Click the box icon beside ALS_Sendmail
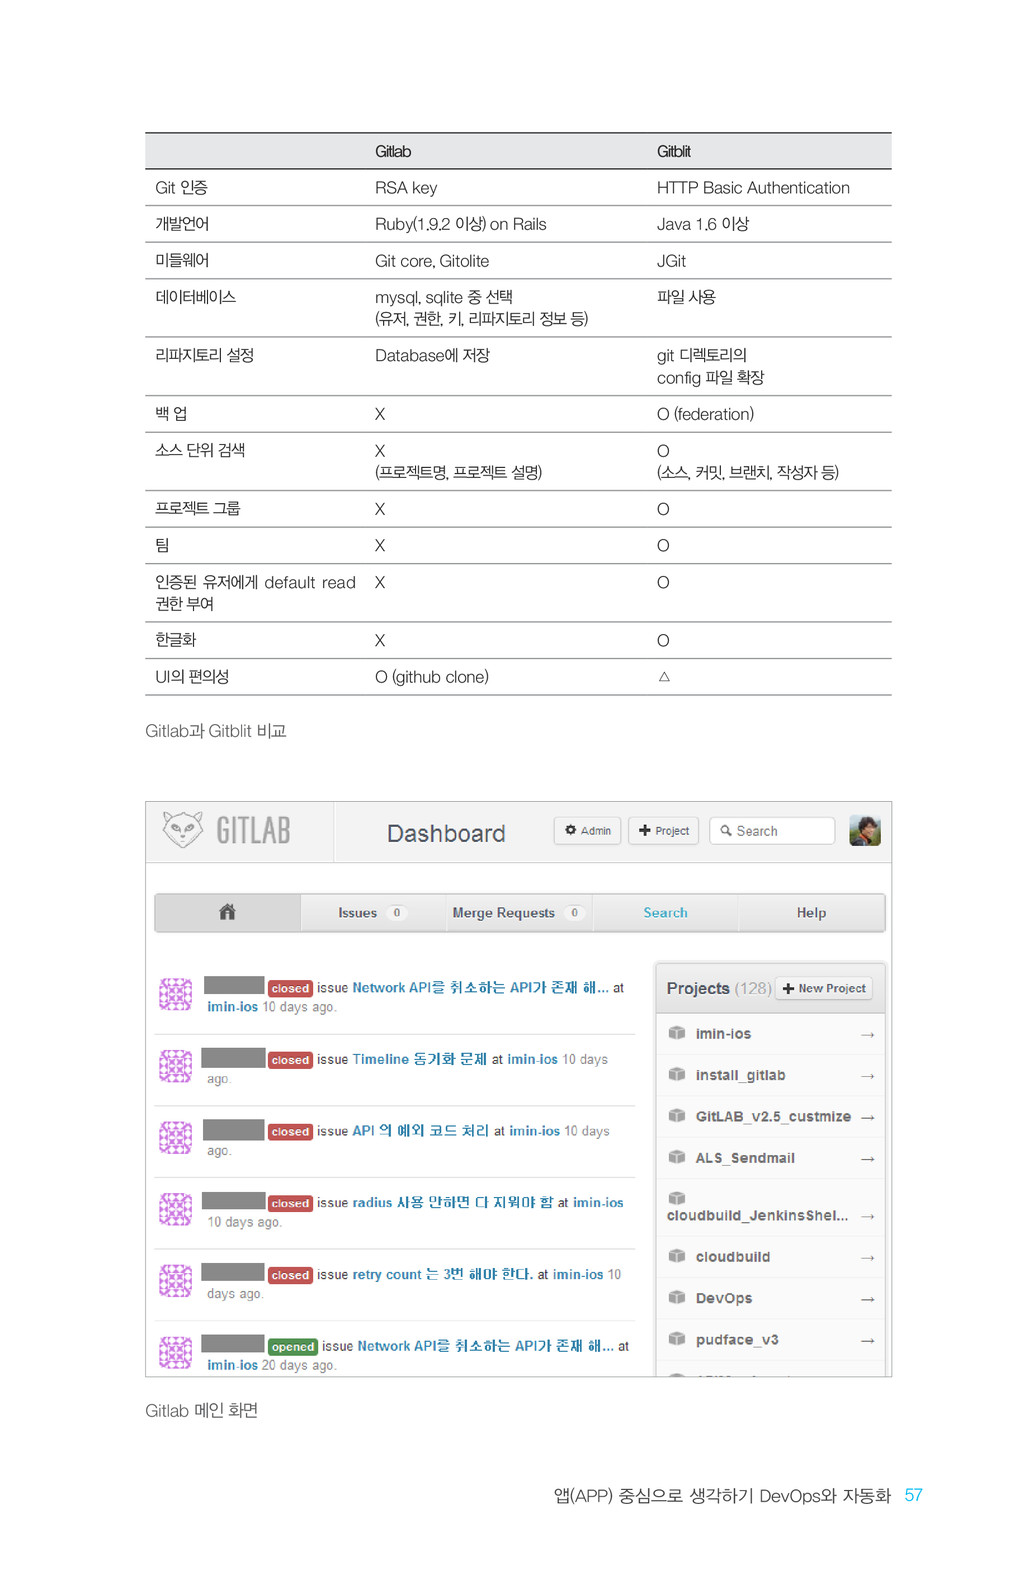 [677, 1157]
